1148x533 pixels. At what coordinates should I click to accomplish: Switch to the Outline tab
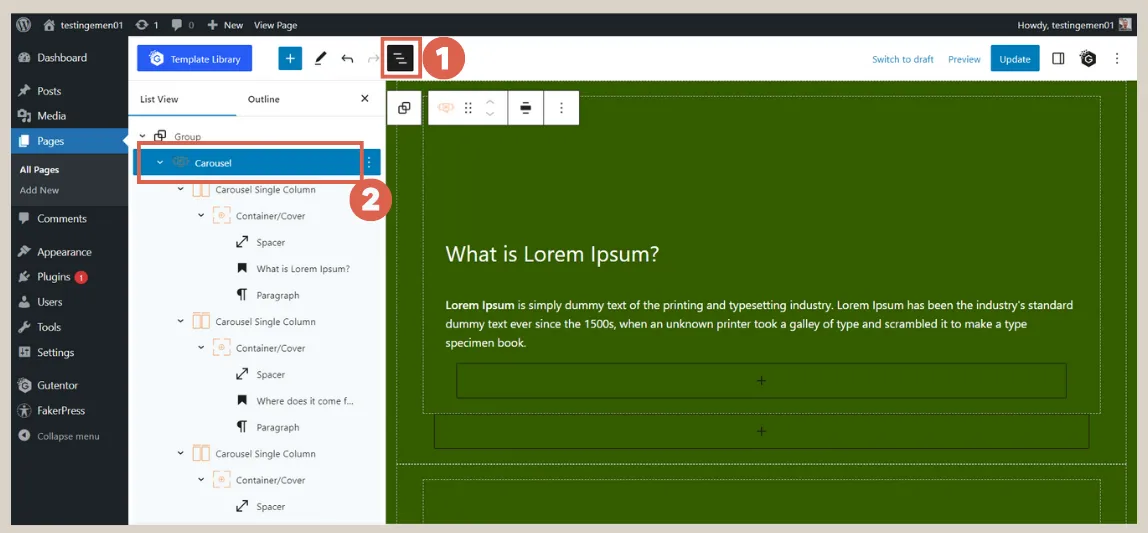pyautogui.click(x=264, y=100)
